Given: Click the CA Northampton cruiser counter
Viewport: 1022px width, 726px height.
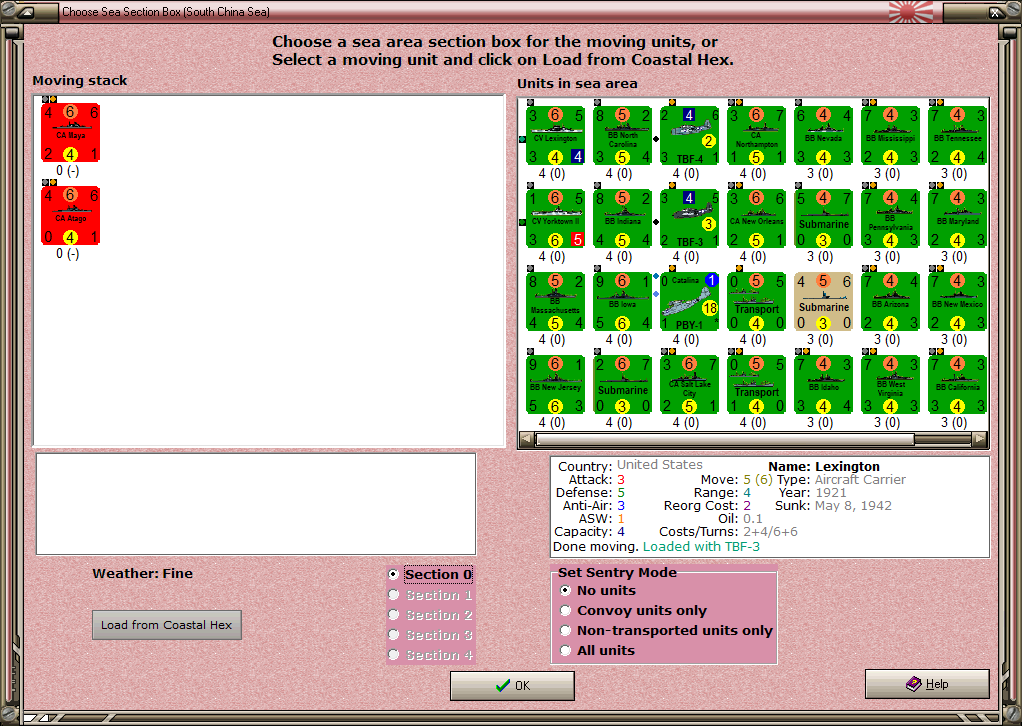Looking at the screenshot, I should tap(756, 136).
